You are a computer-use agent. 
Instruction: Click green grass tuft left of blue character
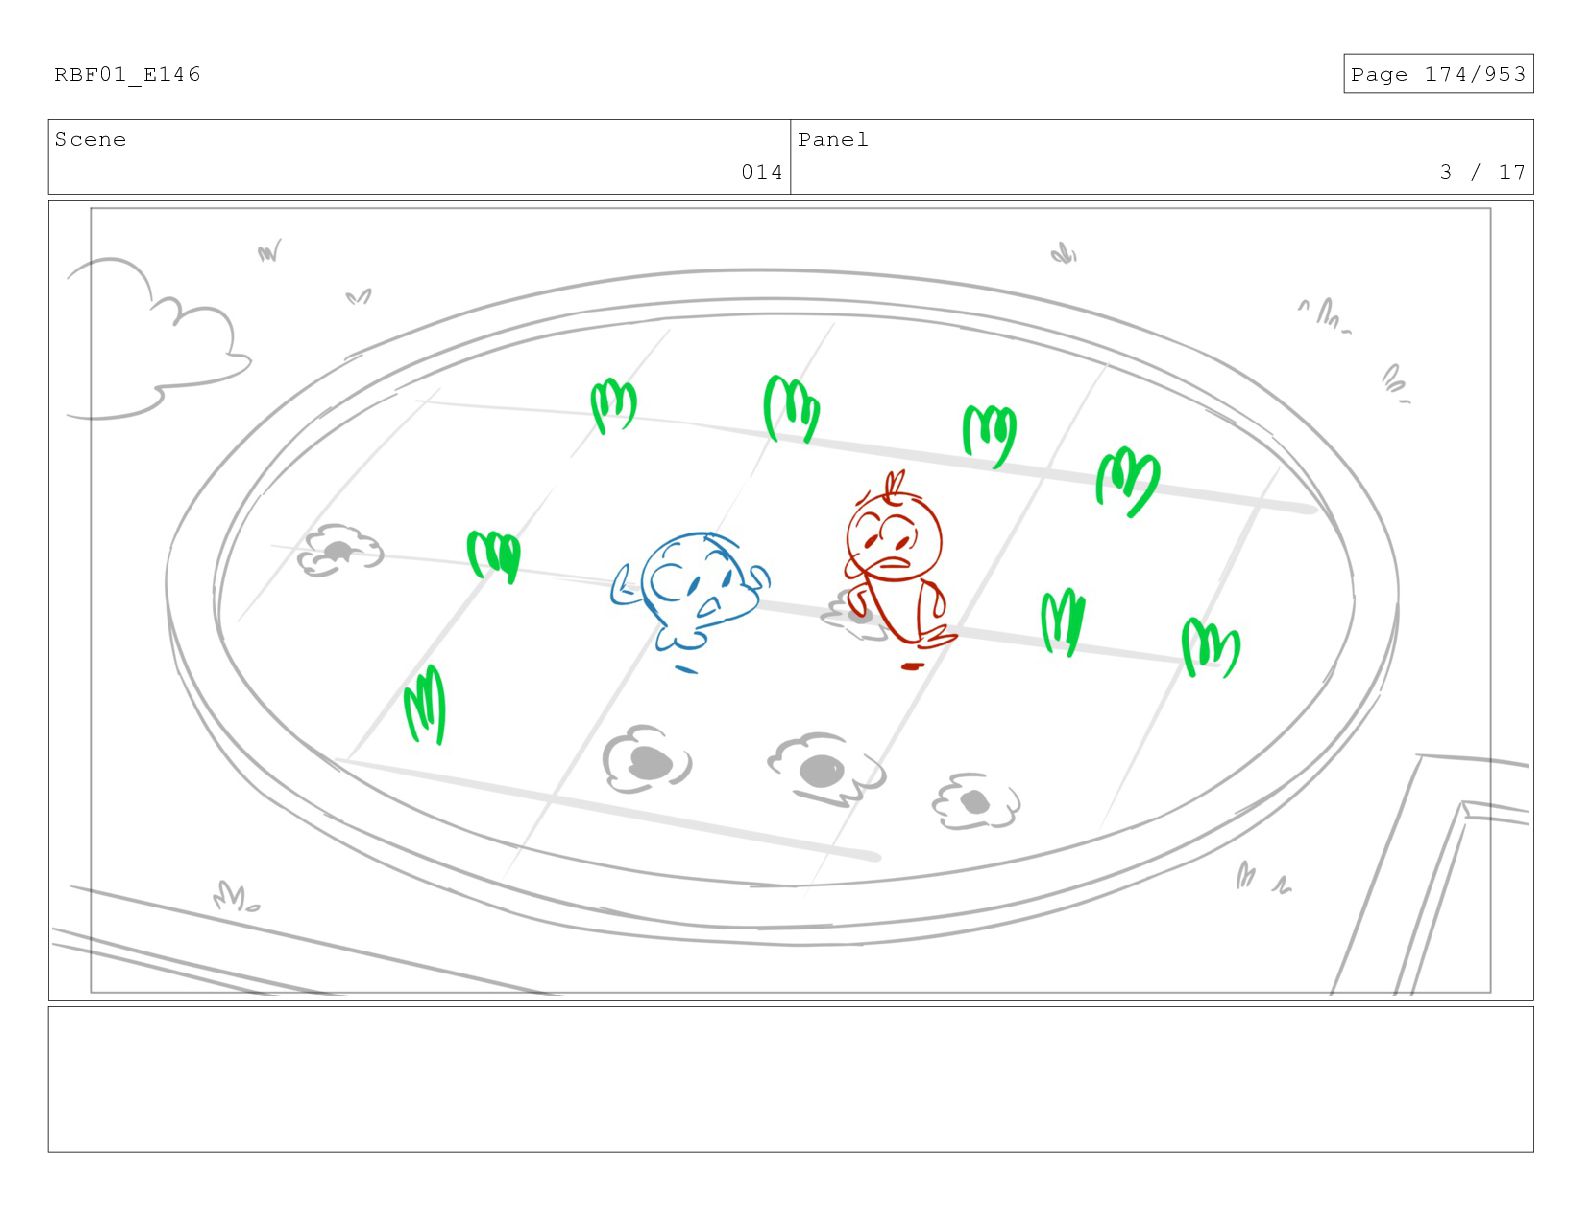click(494, 556)
